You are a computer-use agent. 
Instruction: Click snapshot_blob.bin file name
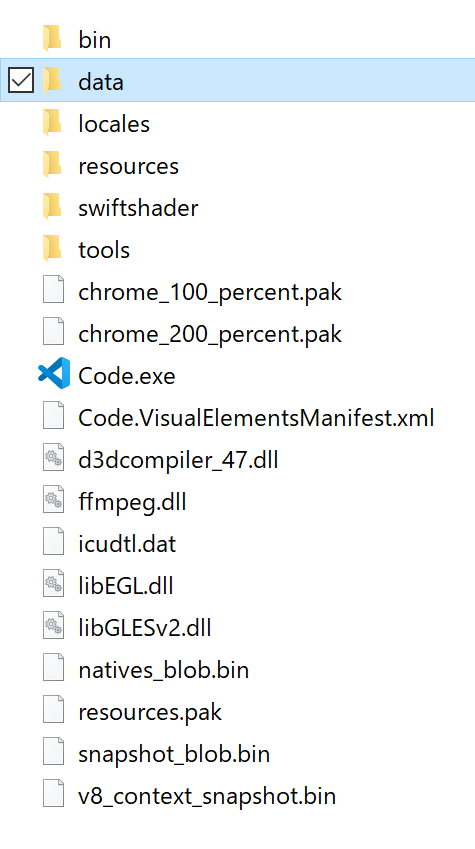point(174,754)
